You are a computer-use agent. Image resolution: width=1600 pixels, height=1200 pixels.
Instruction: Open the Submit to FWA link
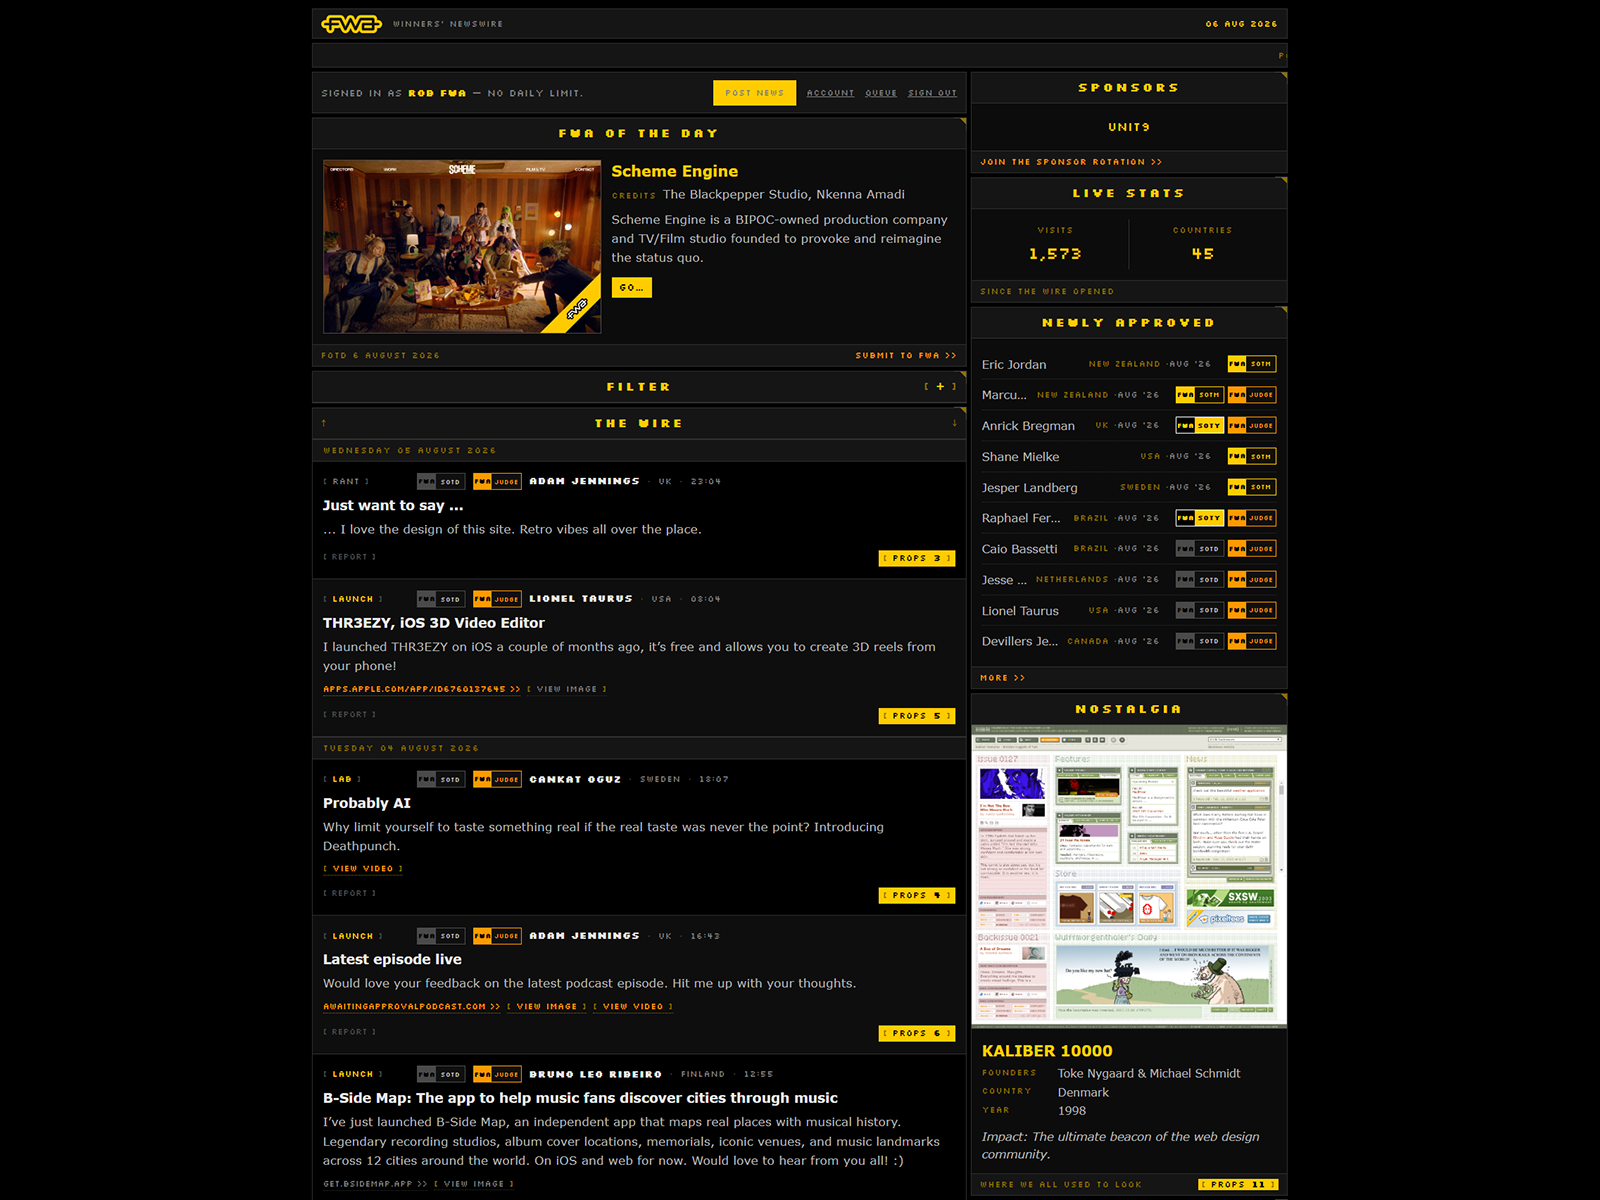tap(906, 356)
